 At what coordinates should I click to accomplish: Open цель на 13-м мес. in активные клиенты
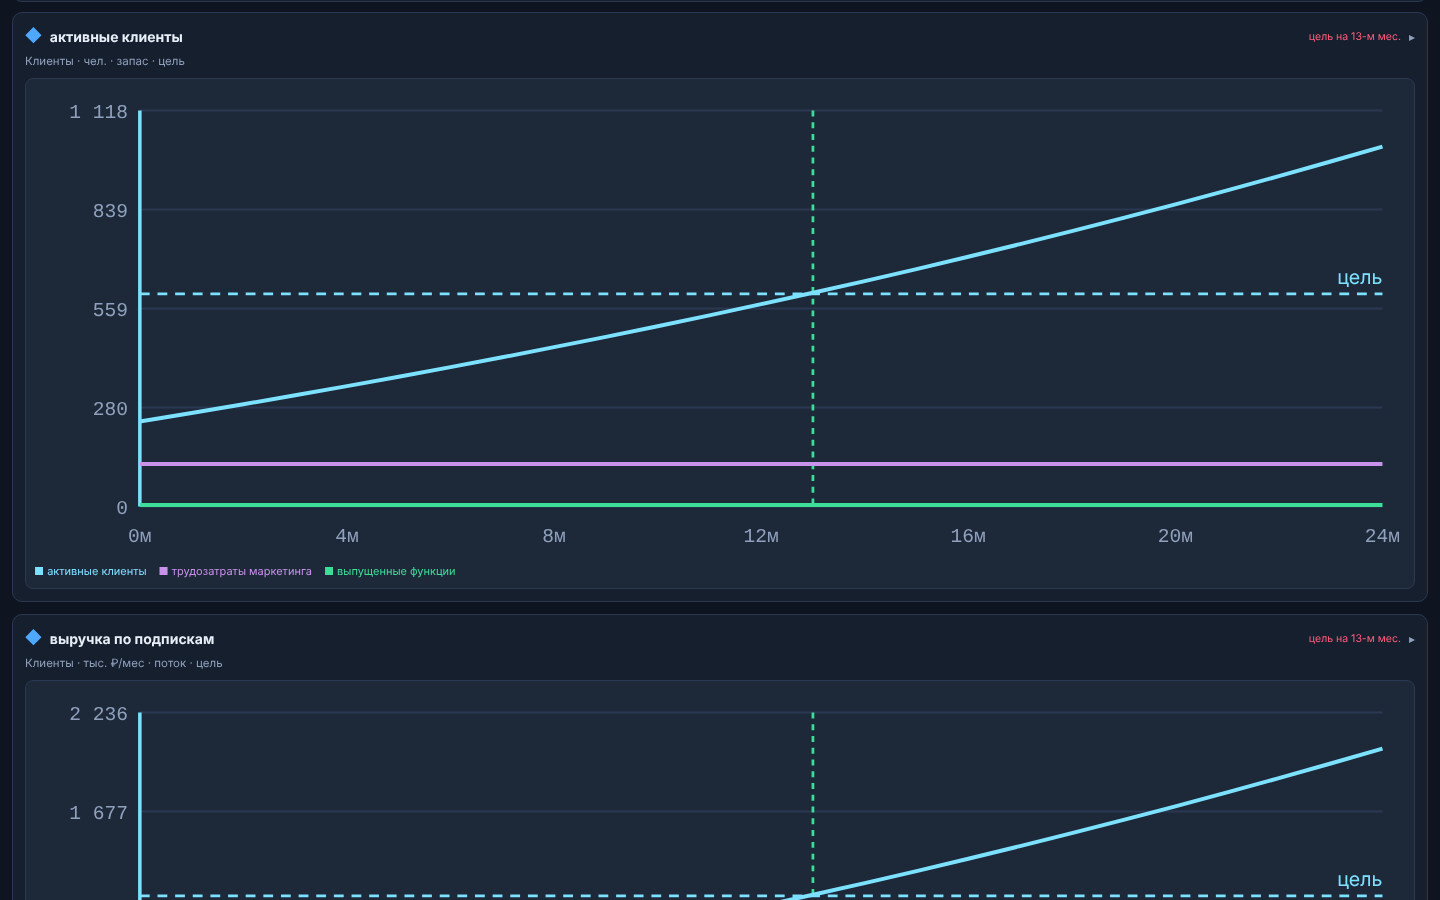1354,37
